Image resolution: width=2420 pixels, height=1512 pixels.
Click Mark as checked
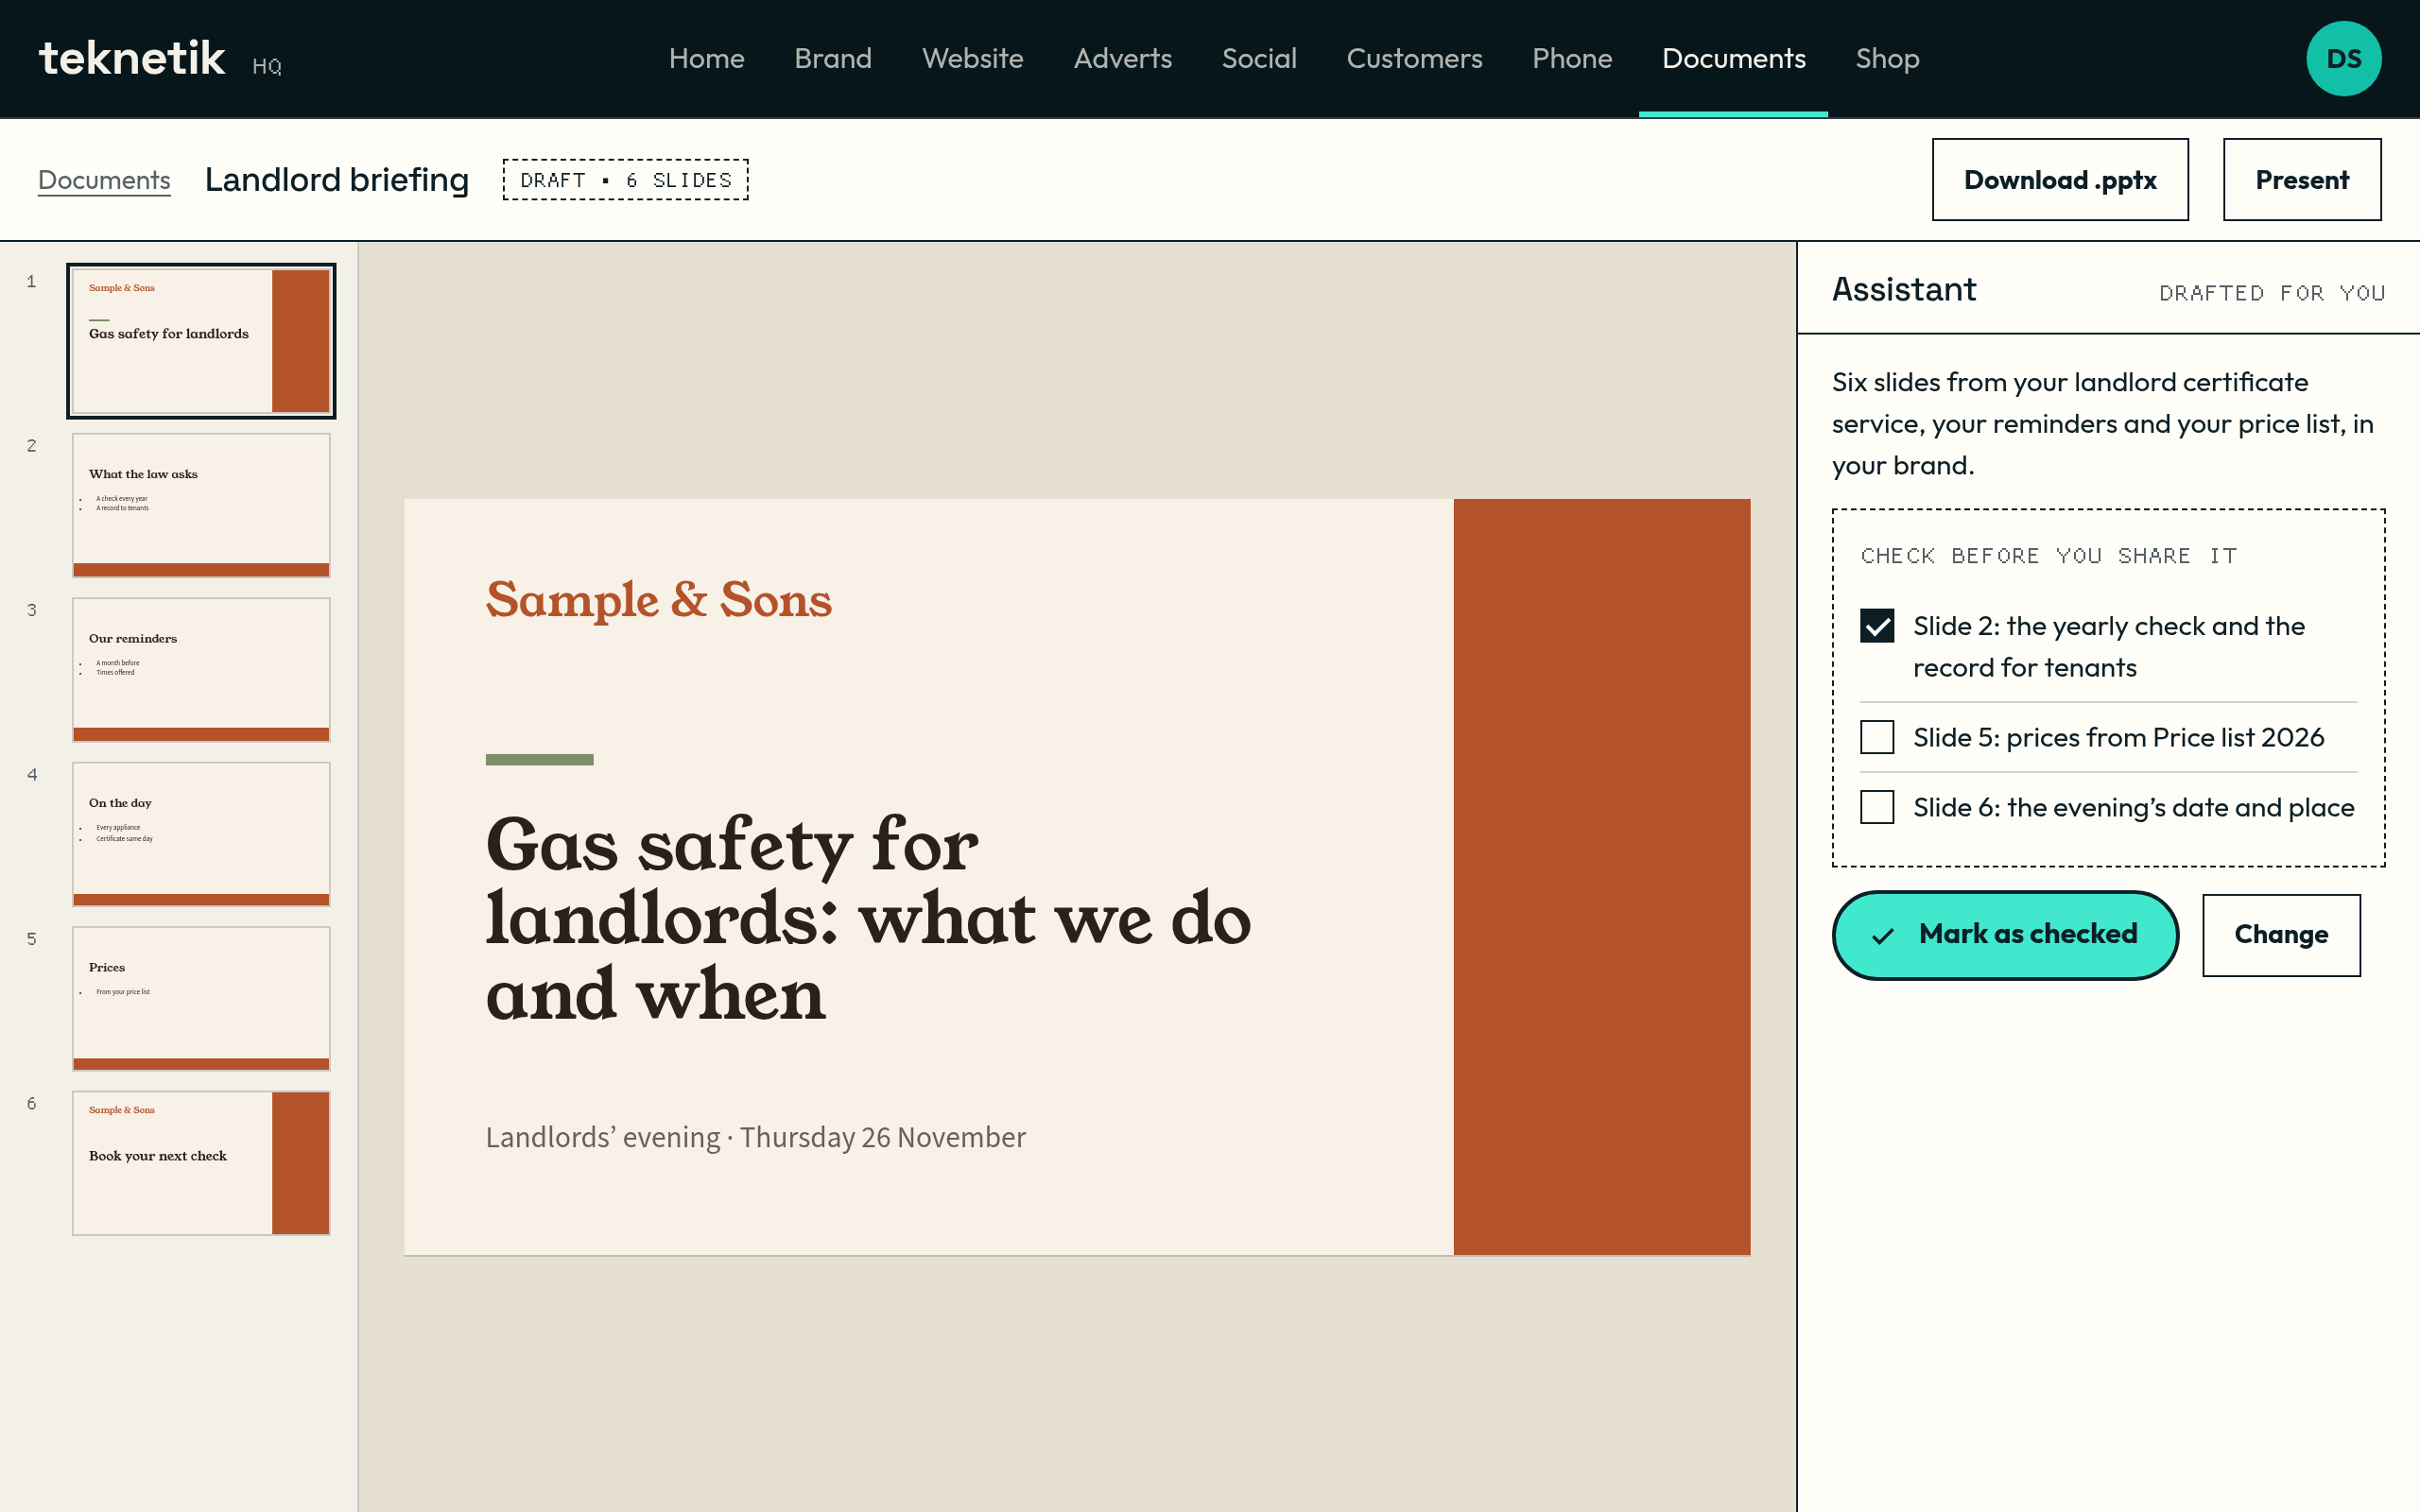[2005, 935]
